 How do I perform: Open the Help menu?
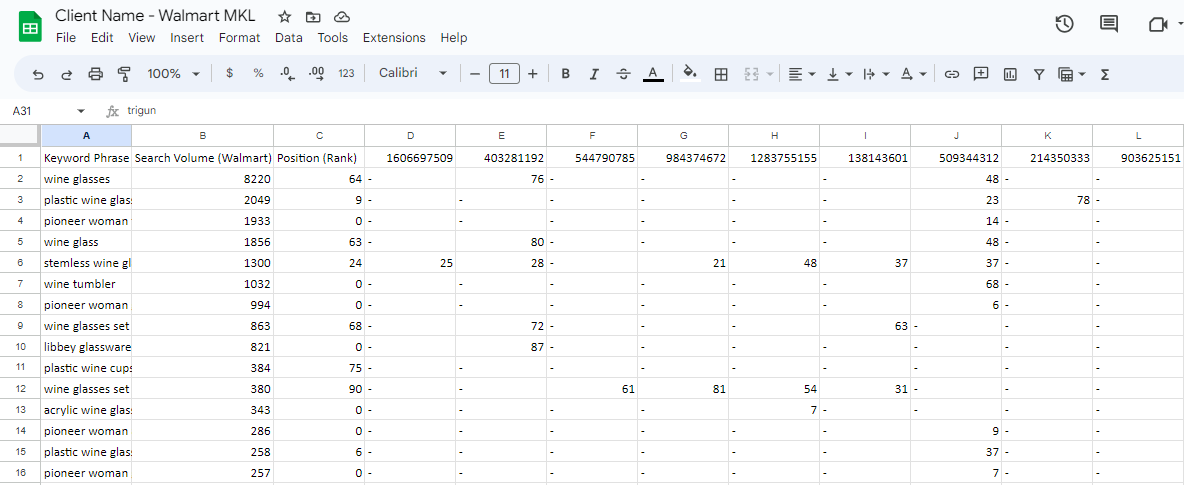point(454,38)
